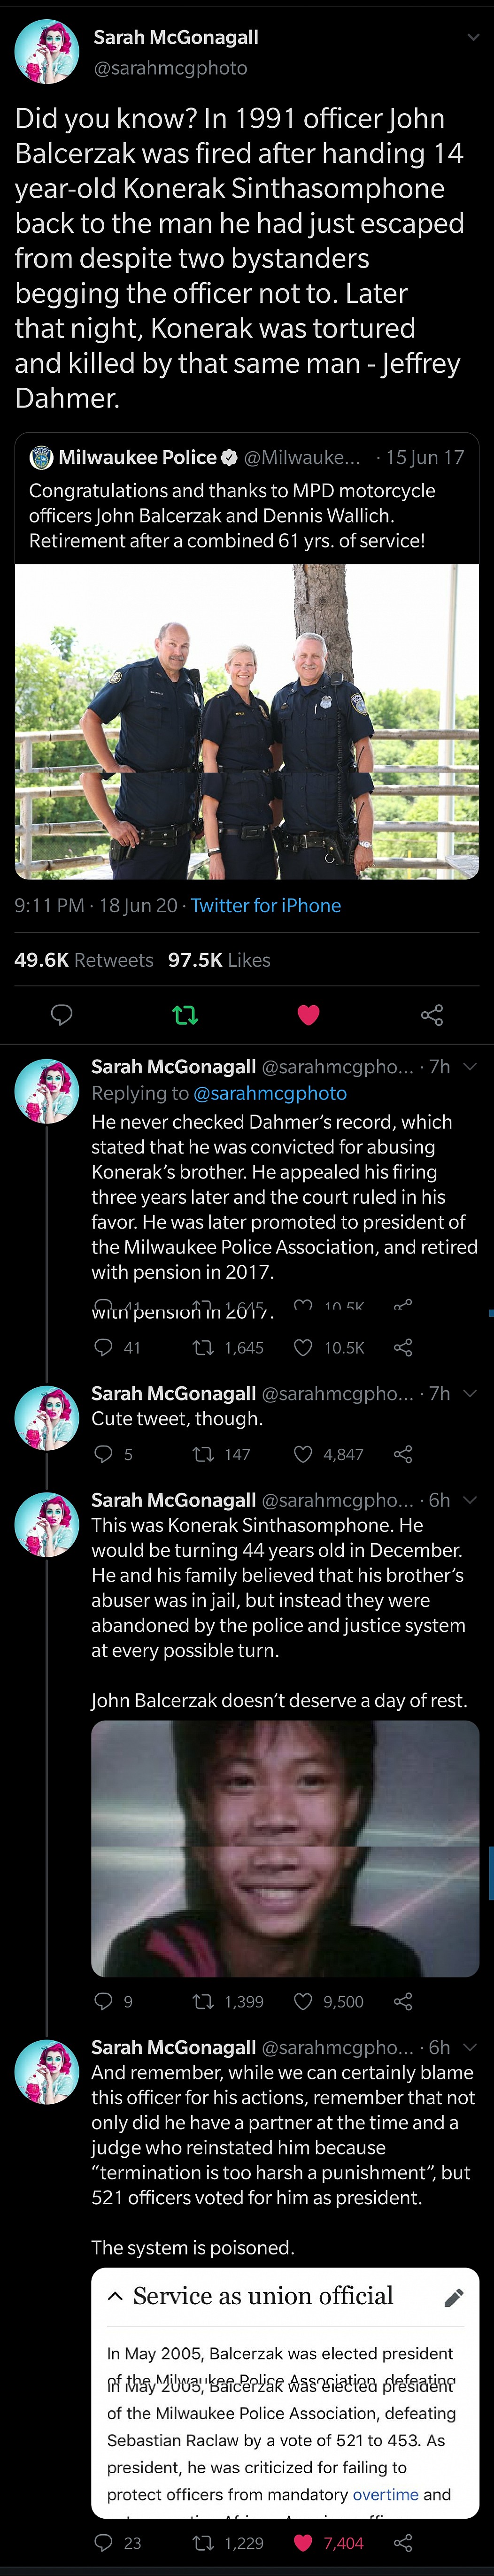Unlike the main tweet with the red heart

(x=309, y=1015)
